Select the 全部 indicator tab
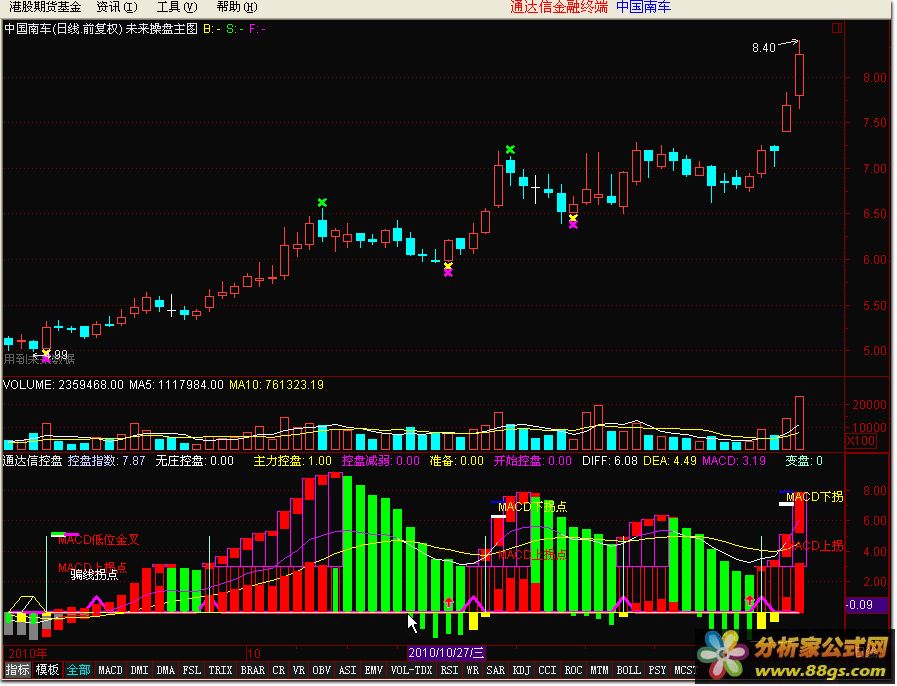Viewport: 897px width, 686px height. (78, 669)
